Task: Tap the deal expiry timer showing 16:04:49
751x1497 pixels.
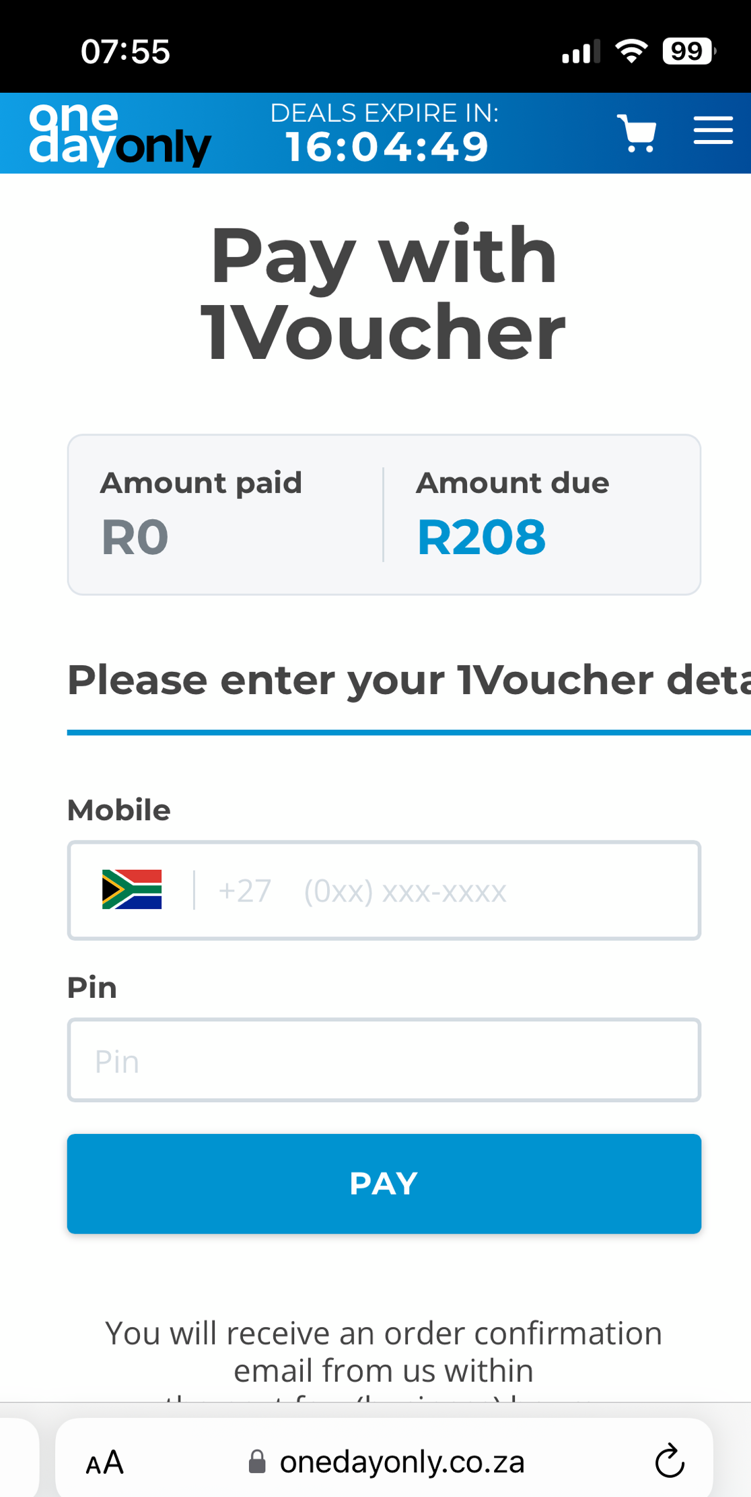Action: click(387, 145)
